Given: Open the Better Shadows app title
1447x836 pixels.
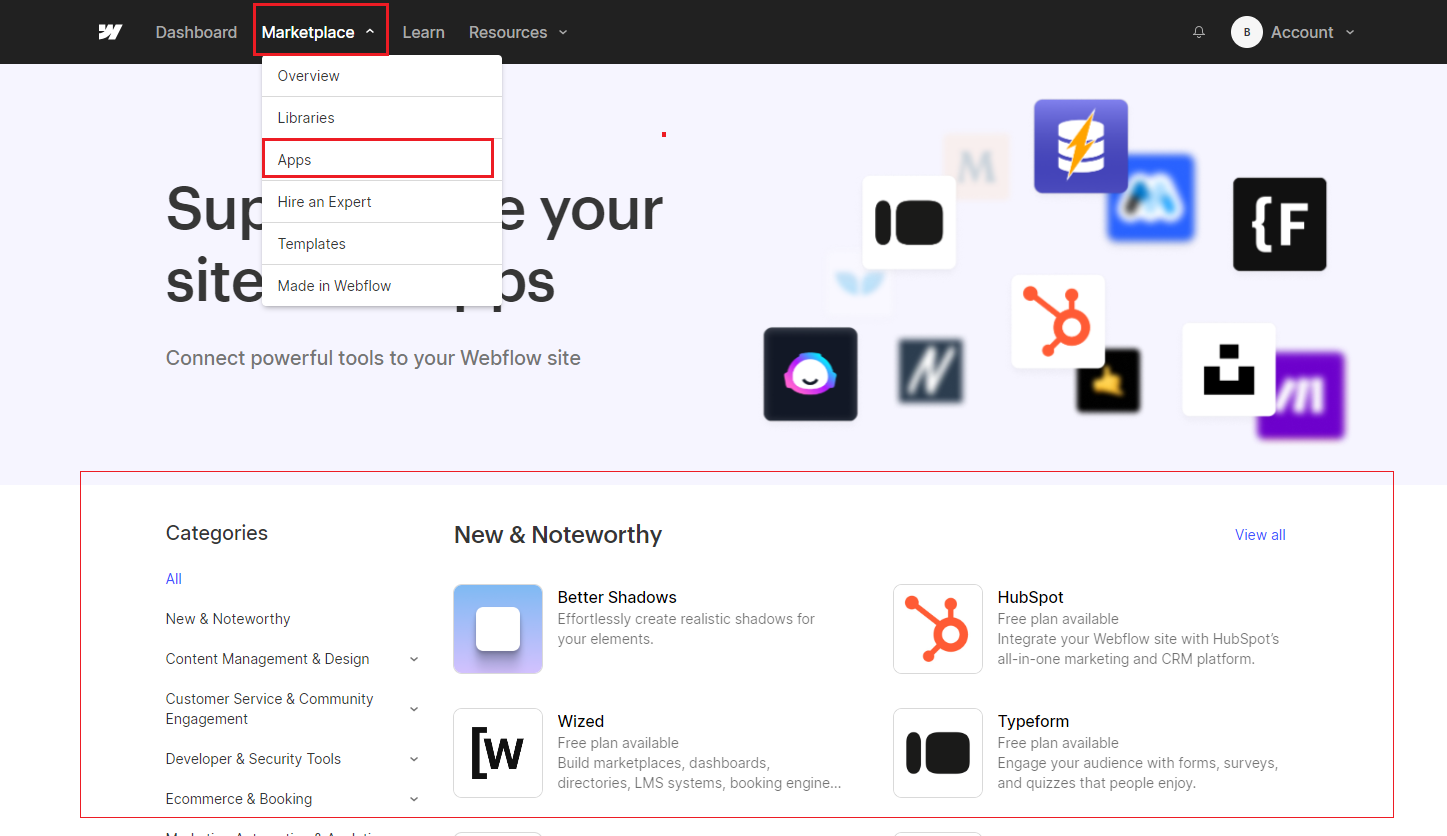Looking at the screenshot, I should pos(617,597).
